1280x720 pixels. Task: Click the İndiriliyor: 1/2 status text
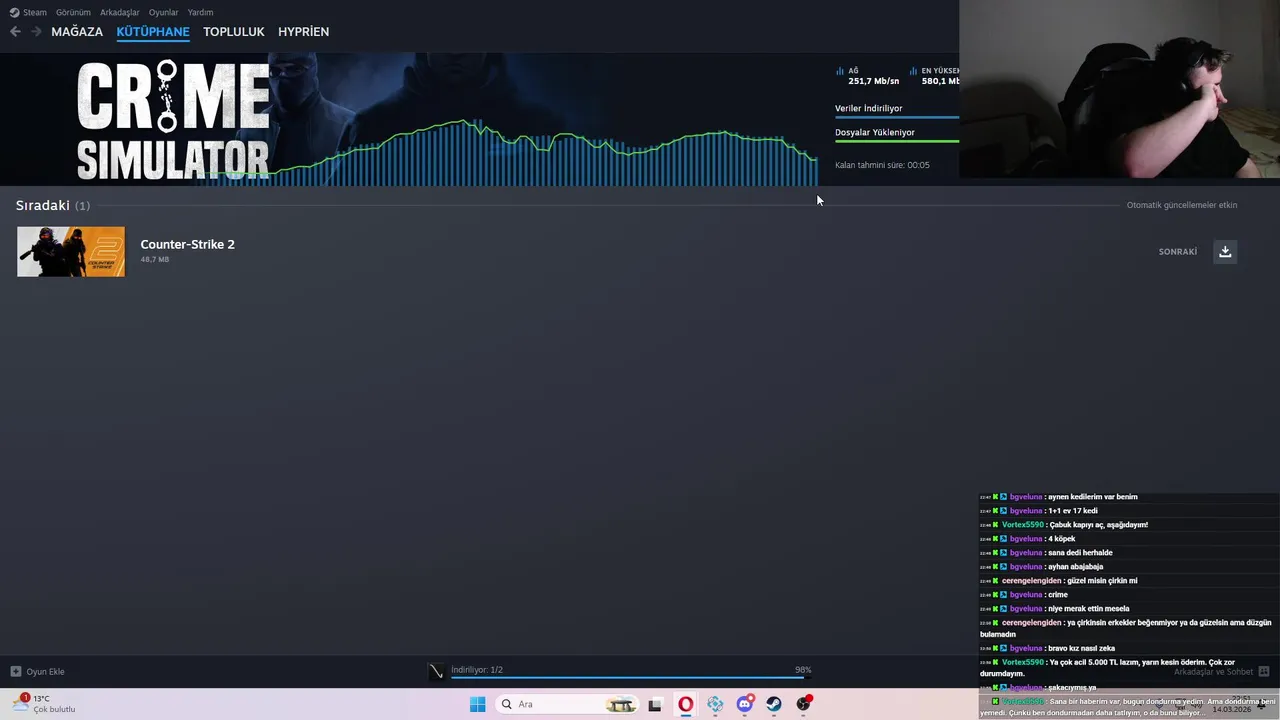(x=477, y=670)
